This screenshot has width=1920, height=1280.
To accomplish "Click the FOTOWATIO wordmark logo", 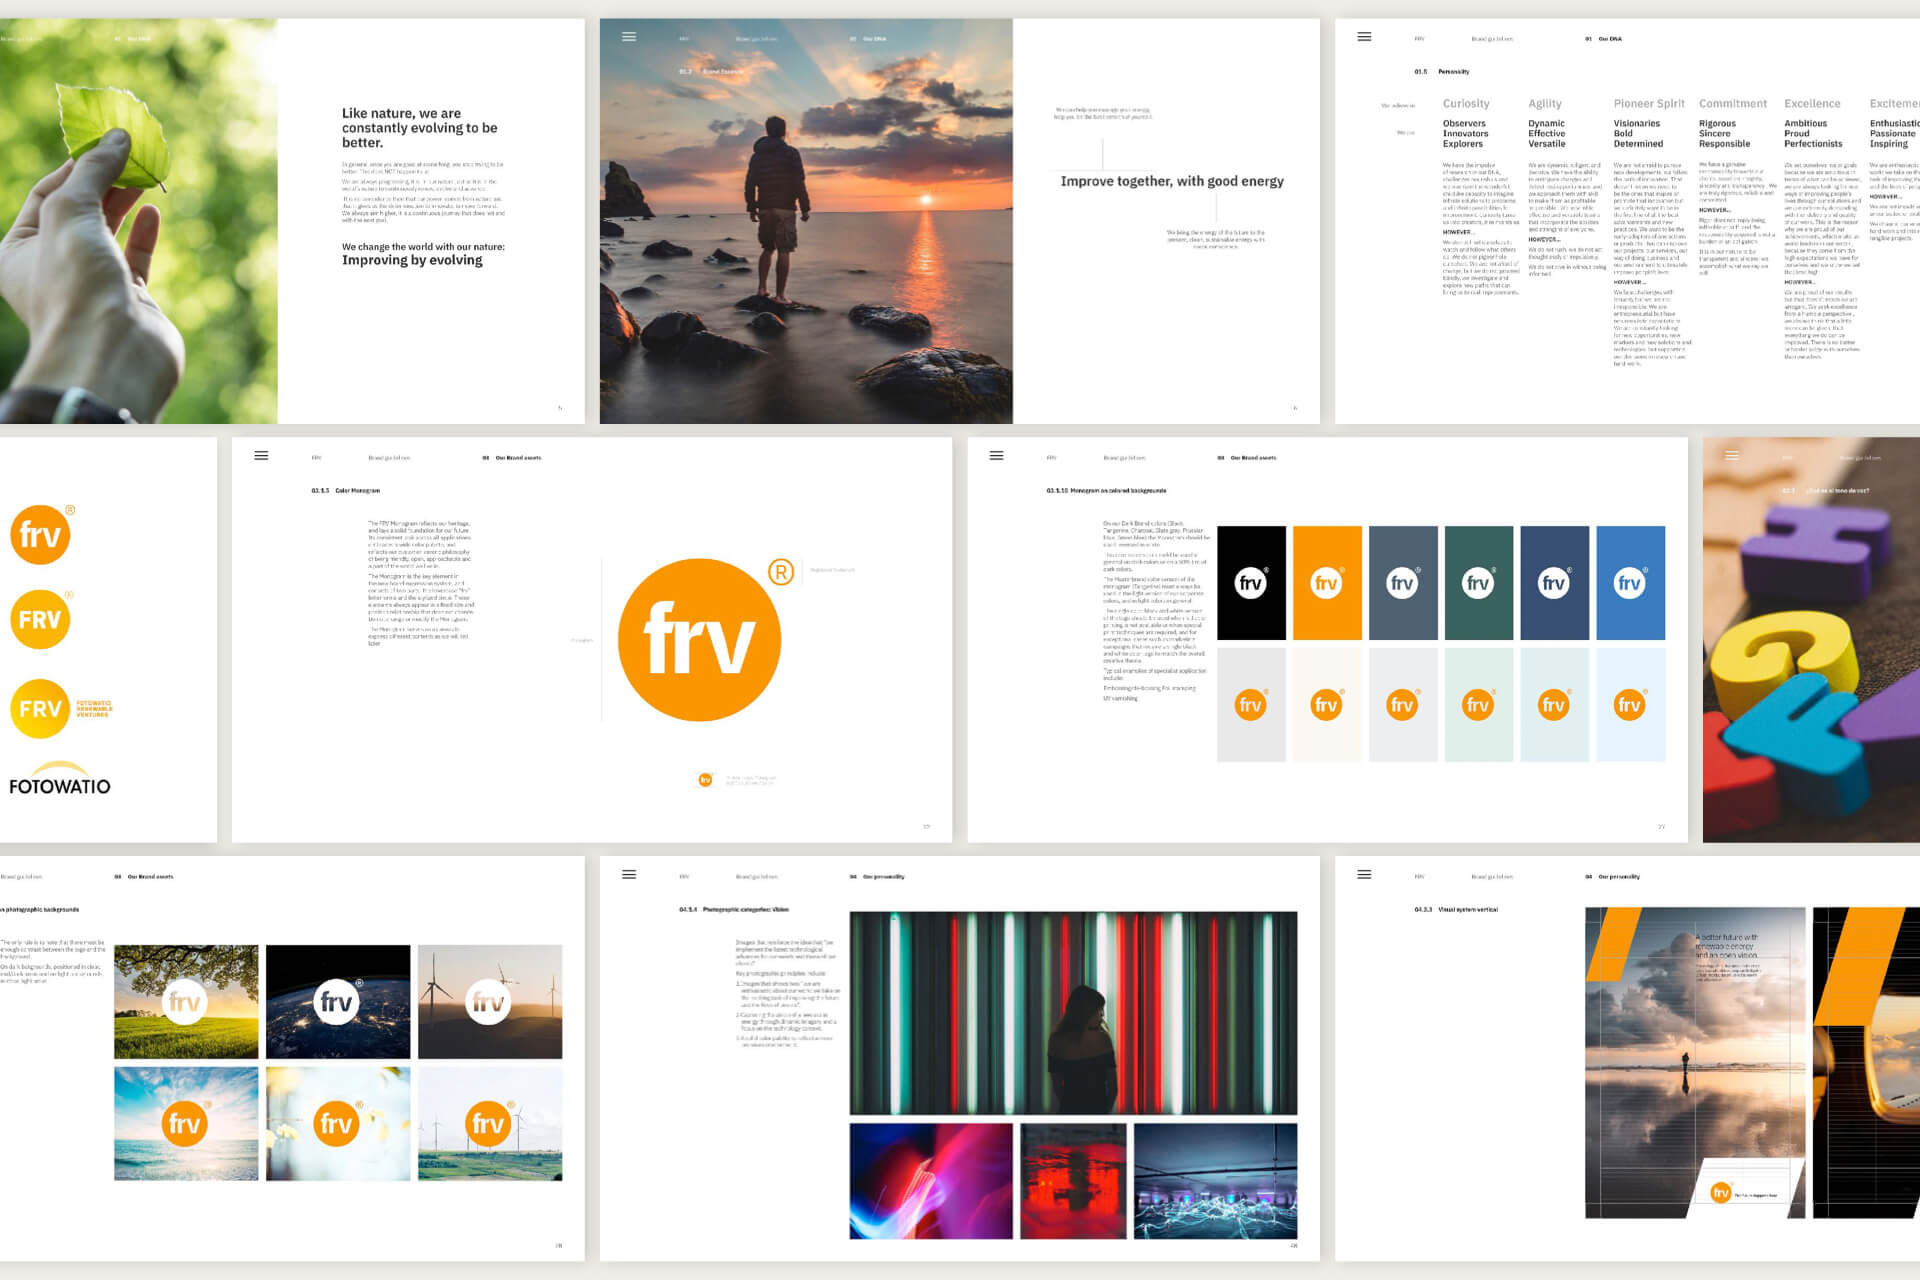I will click(60, 780).
